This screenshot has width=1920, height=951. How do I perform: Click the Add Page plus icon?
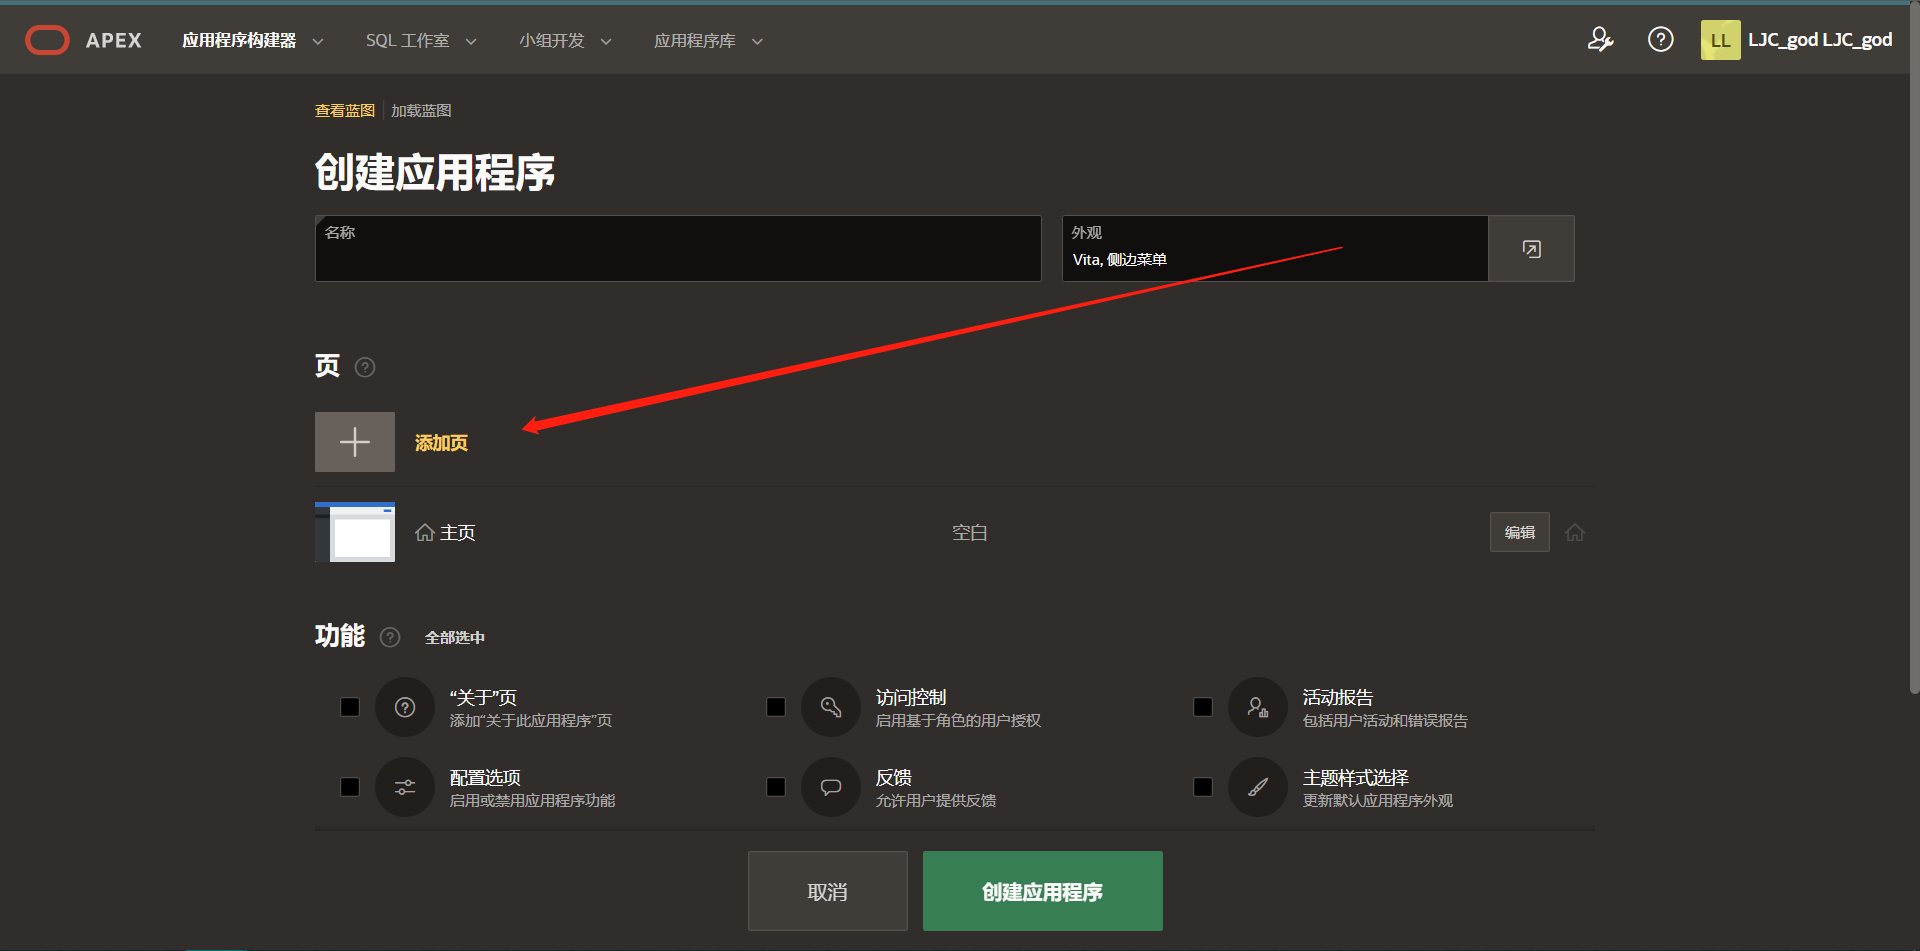tap(354, 441)
